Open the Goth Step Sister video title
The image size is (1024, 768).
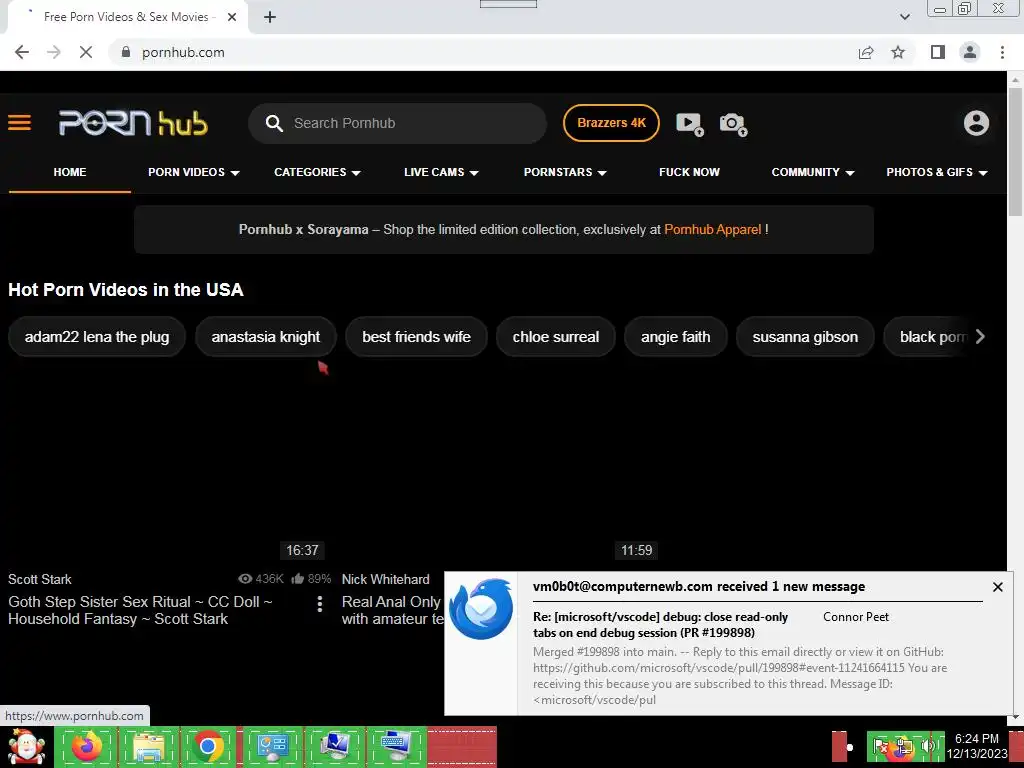pyautogui.click(x=140, y=611)
